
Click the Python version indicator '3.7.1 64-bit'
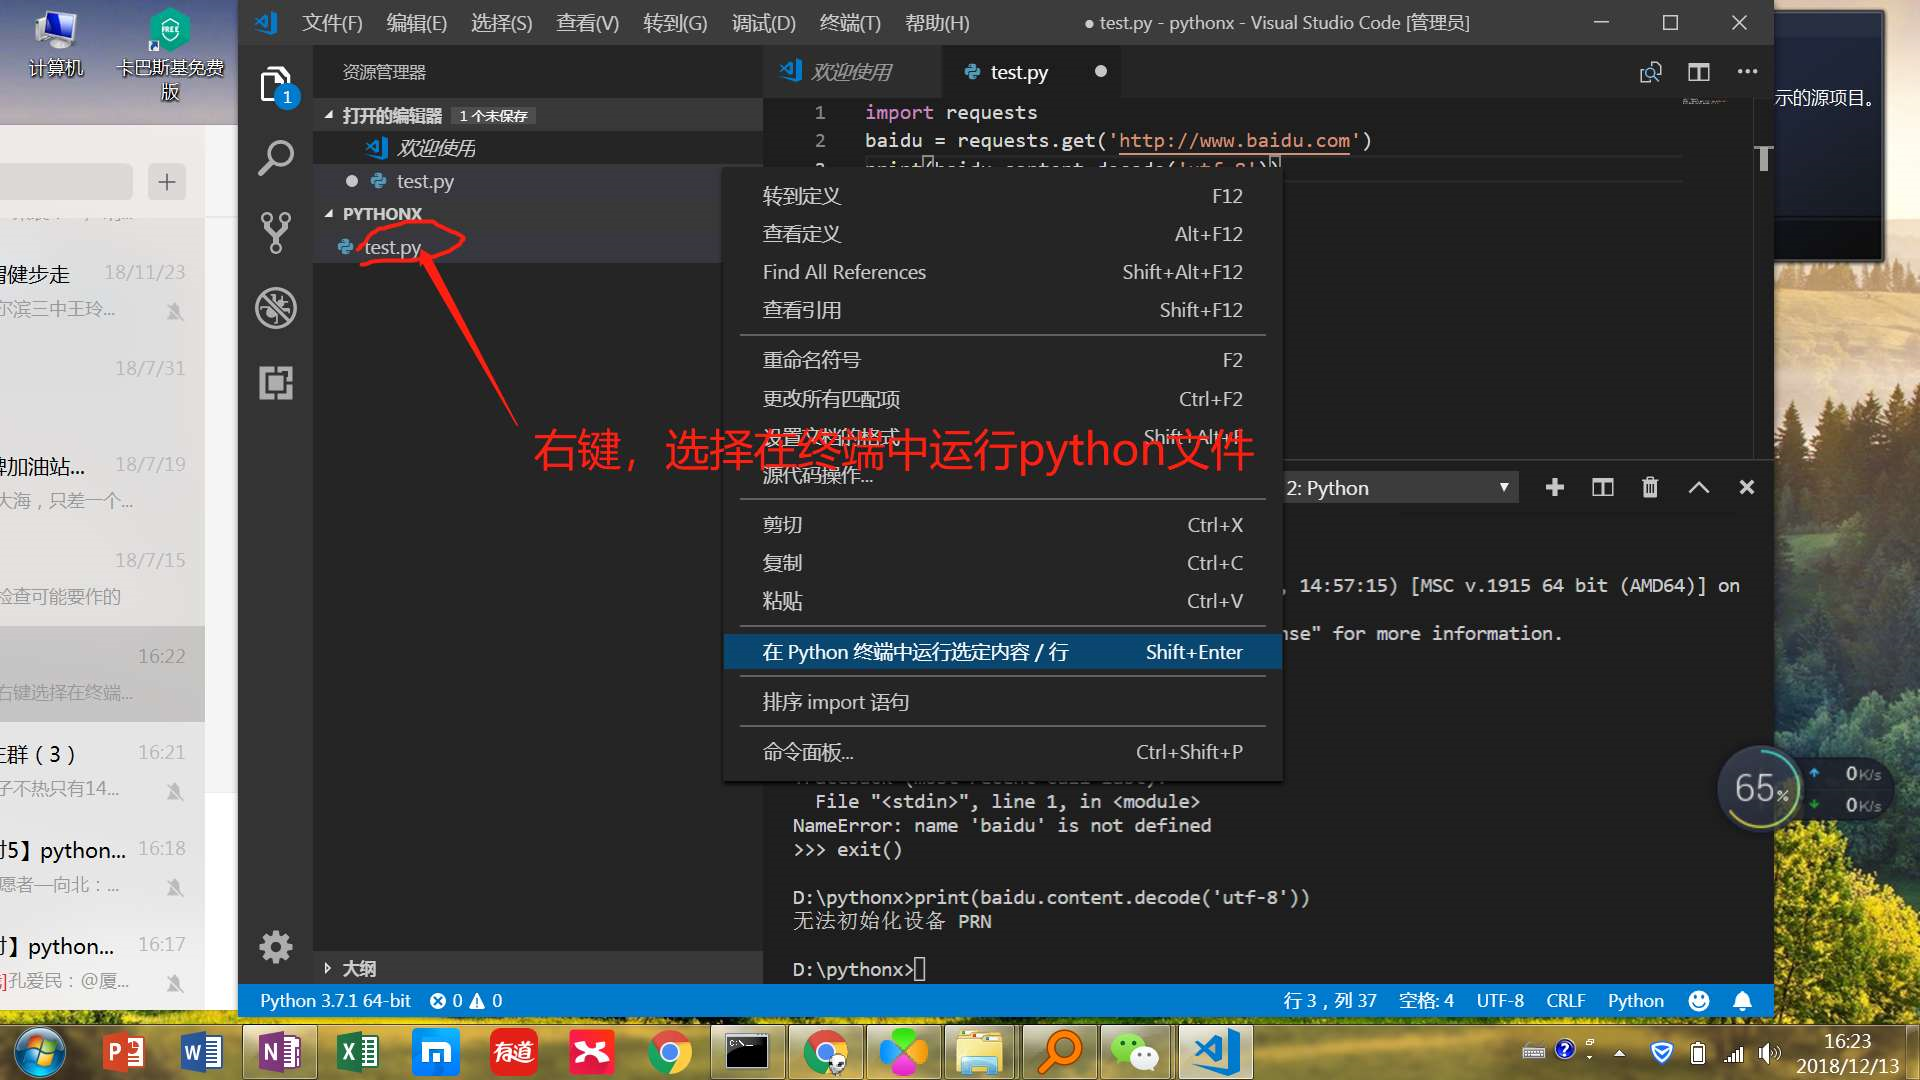click(x=336, y=1000)
